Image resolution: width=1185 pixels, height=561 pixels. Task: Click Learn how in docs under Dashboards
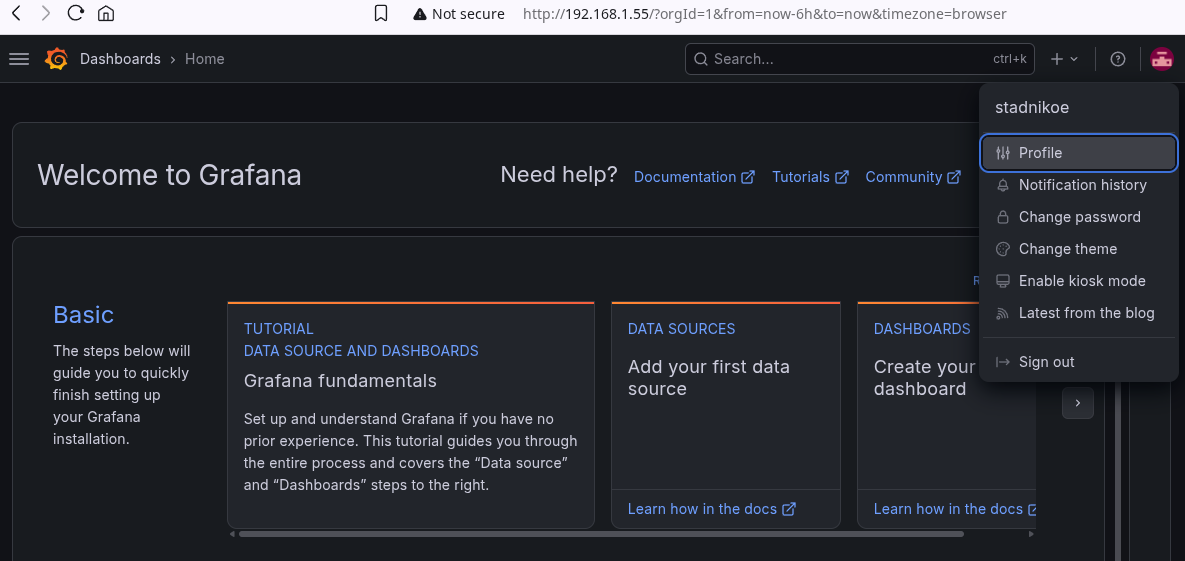pyautogui.click(x=954, y=509)
